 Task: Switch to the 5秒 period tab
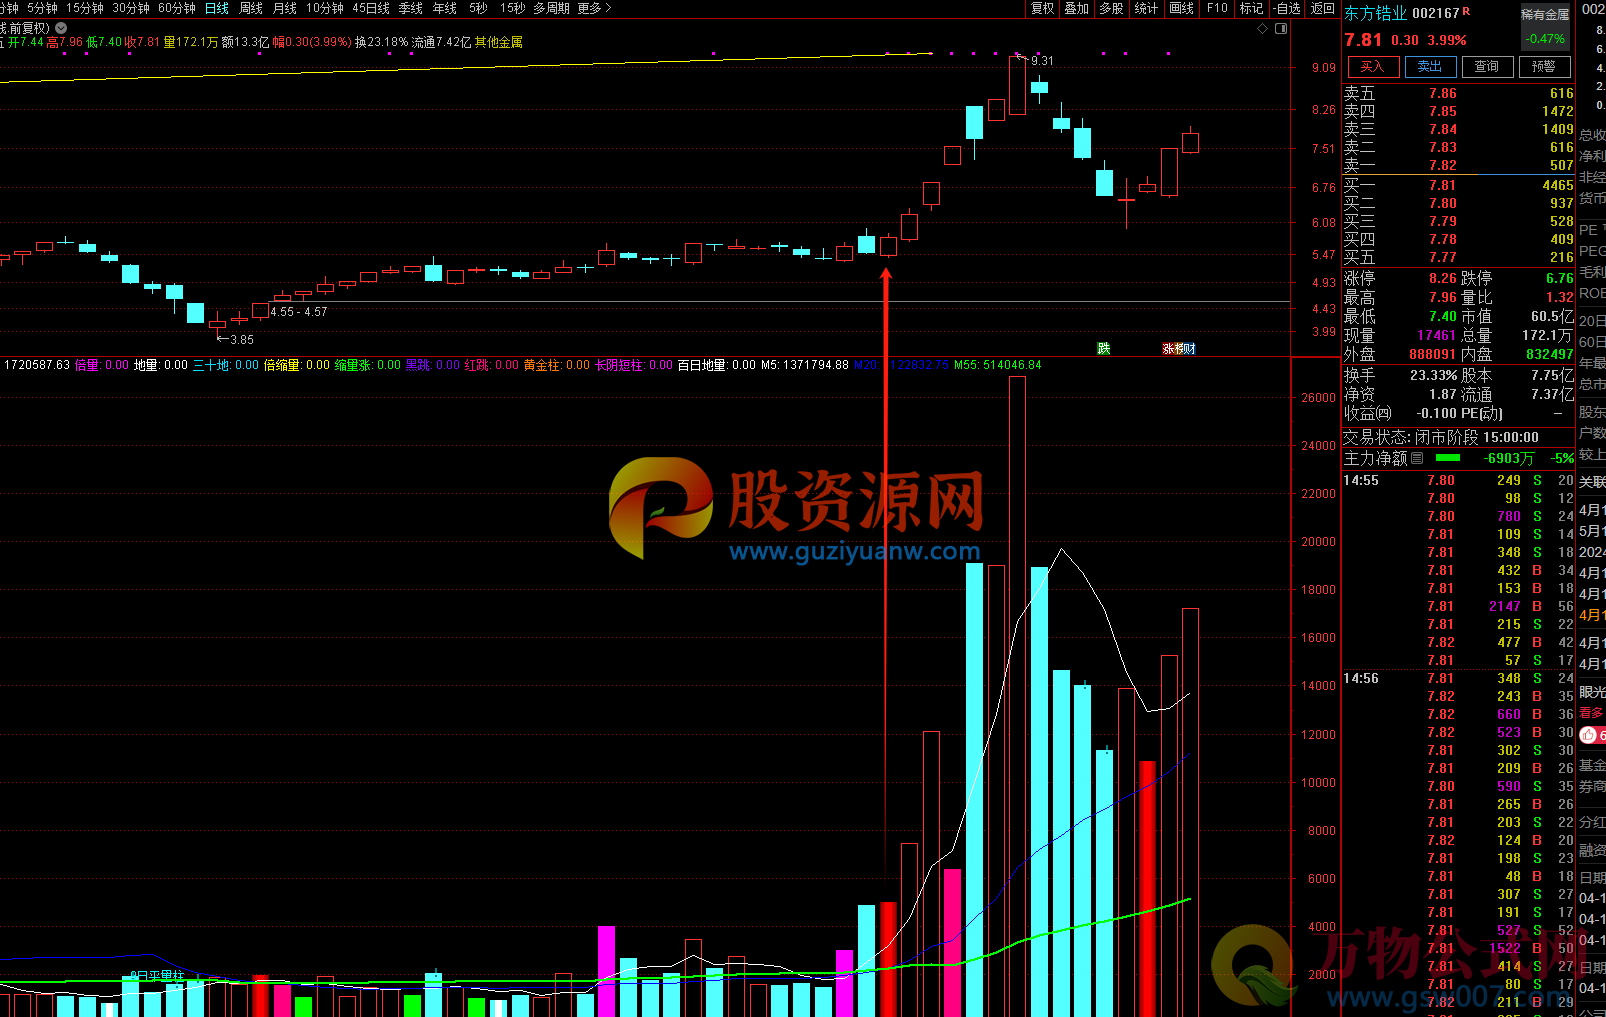pos(478,8)
